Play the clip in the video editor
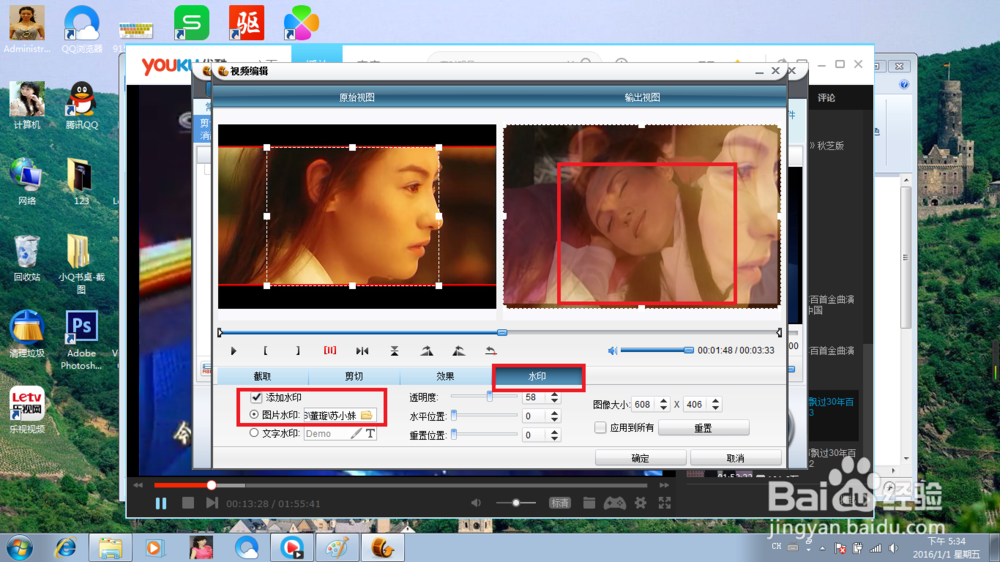Screen dimensions: 1000x562 pyautogui.click(x=233, y=351)
